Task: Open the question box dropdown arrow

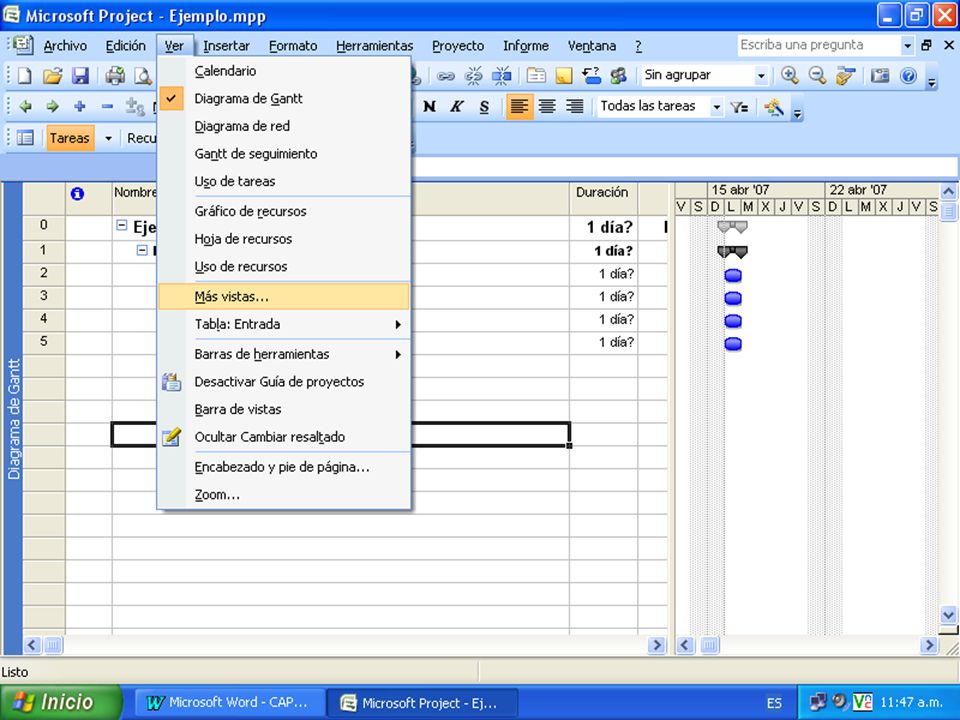Action: click(907, 45)
